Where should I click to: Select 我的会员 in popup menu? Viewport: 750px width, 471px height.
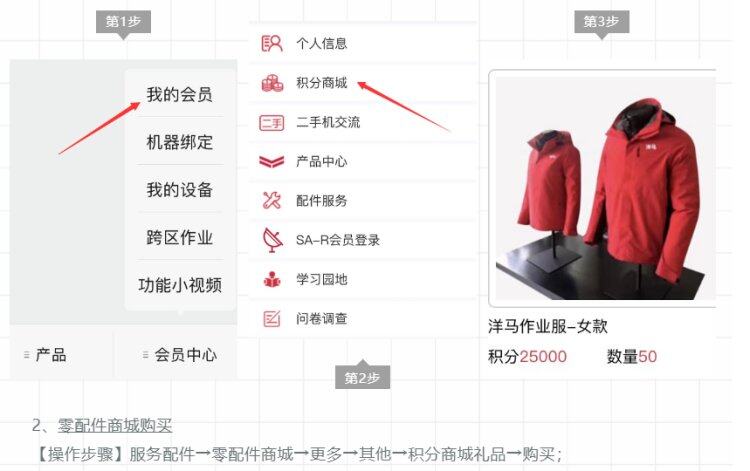[x=179, y=94]
